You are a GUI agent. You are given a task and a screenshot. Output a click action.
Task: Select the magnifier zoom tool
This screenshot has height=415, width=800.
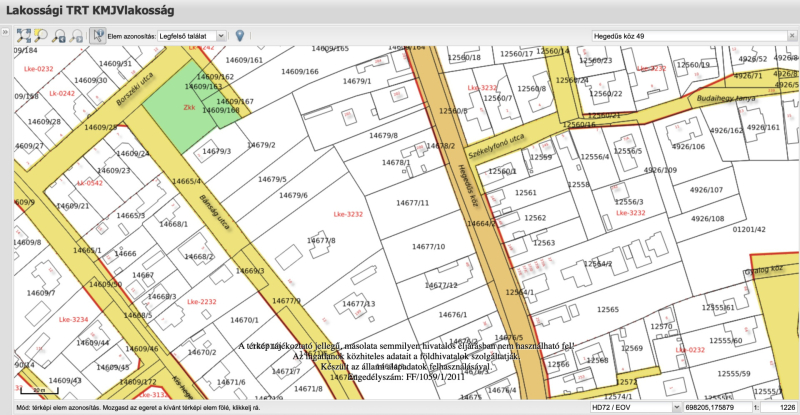pos(40,35)
